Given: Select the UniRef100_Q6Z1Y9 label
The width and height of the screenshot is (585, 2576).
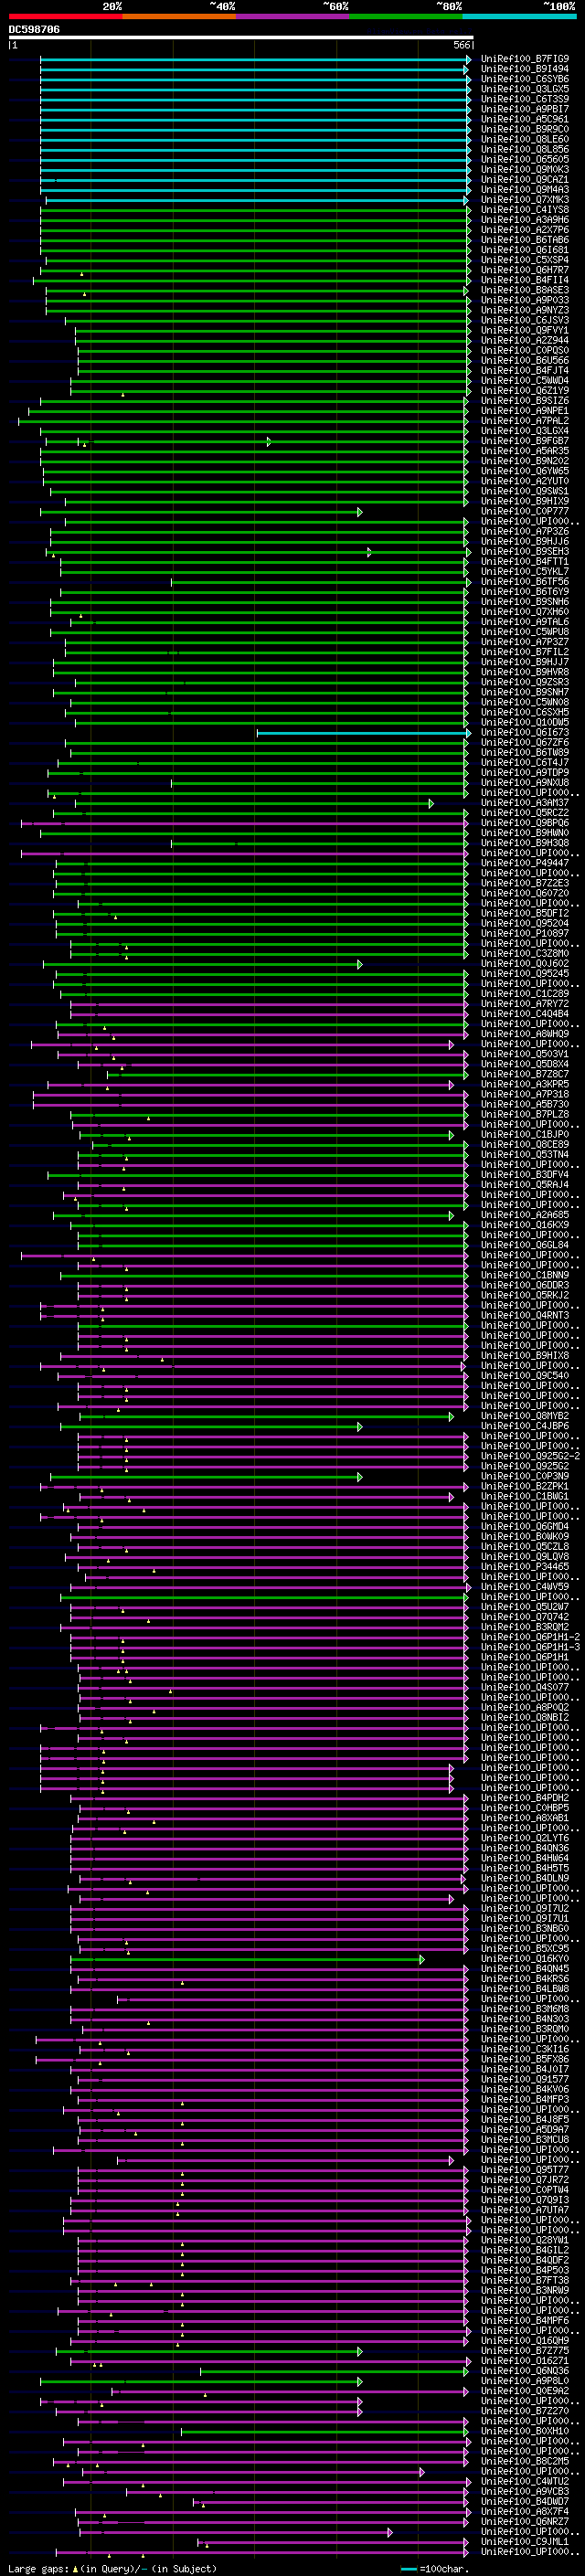Looking at the screenshot, I should (x=525, y=391).
